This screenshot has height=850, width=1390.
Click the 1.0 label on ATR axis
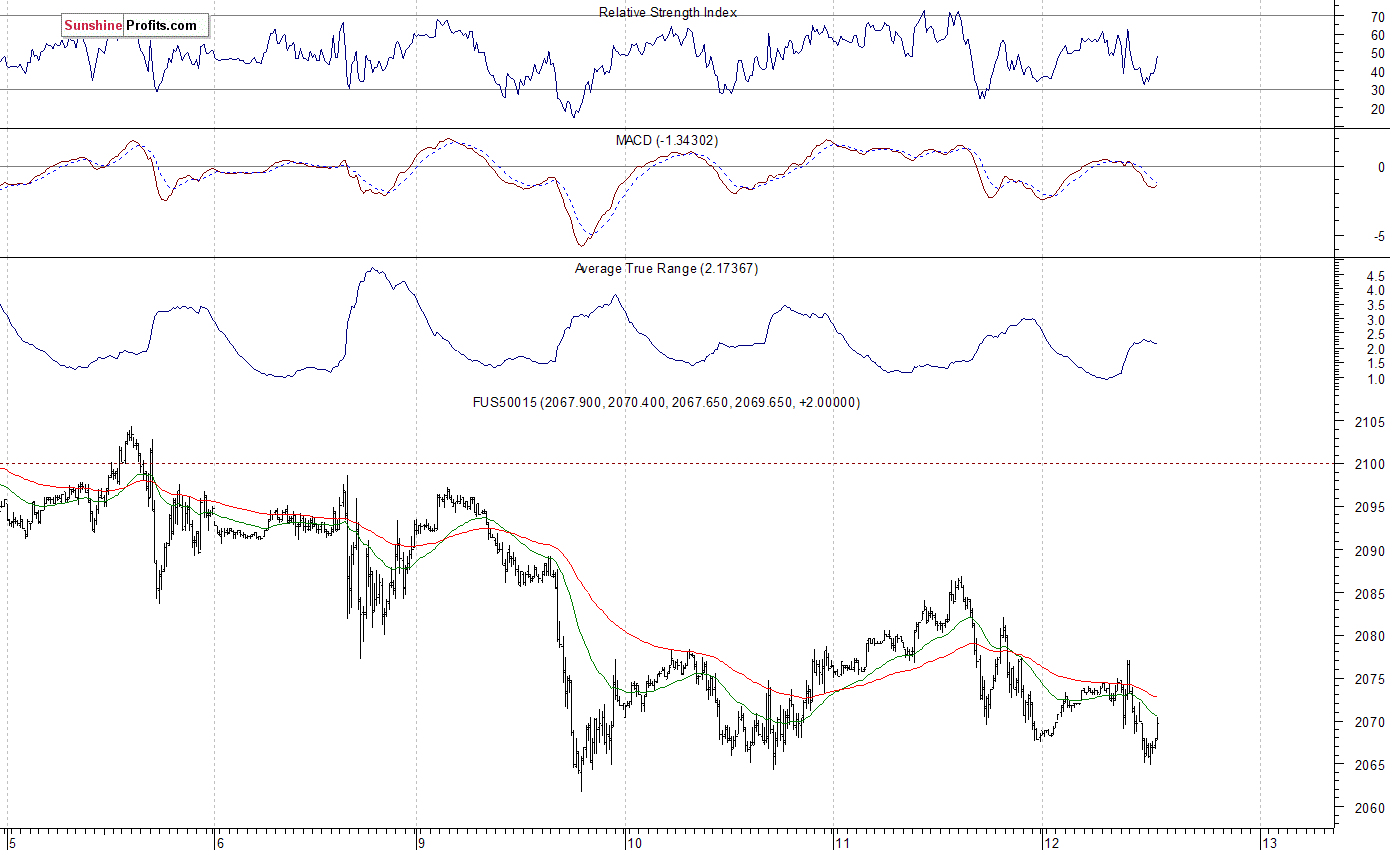1375,379
